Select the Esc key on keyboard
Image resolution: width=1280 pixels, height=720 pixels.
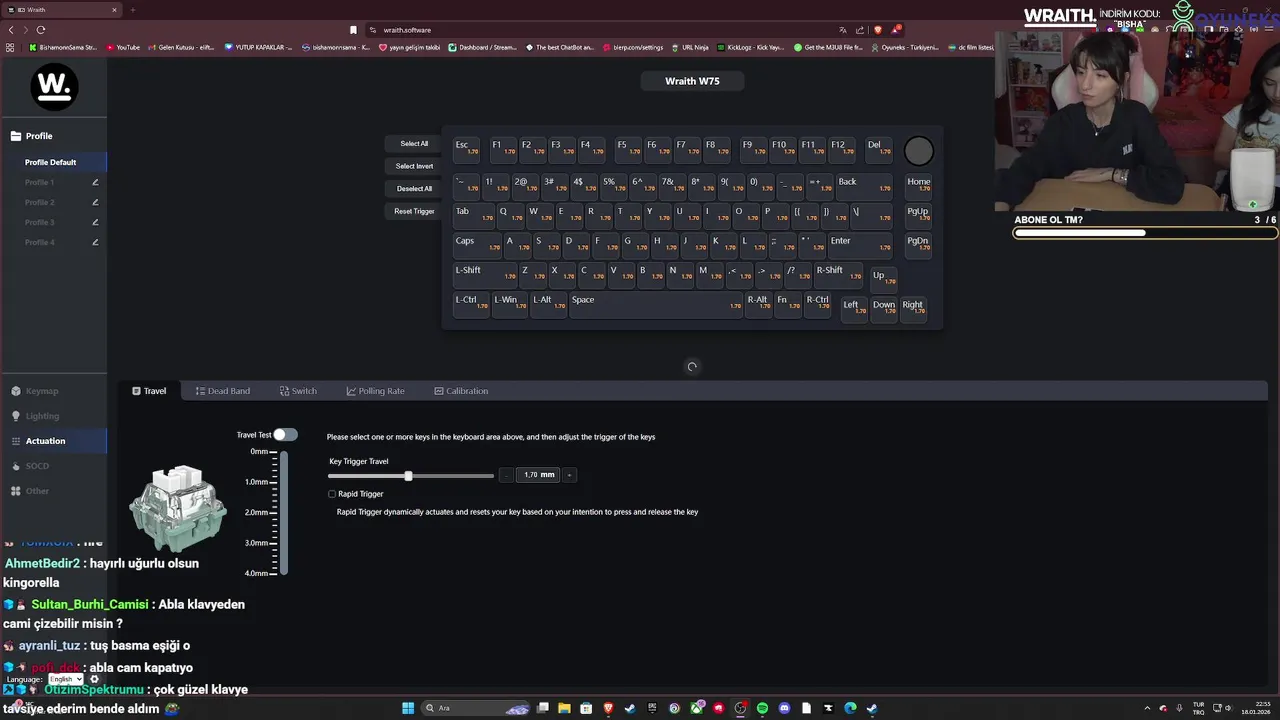(x=467, y=148)
